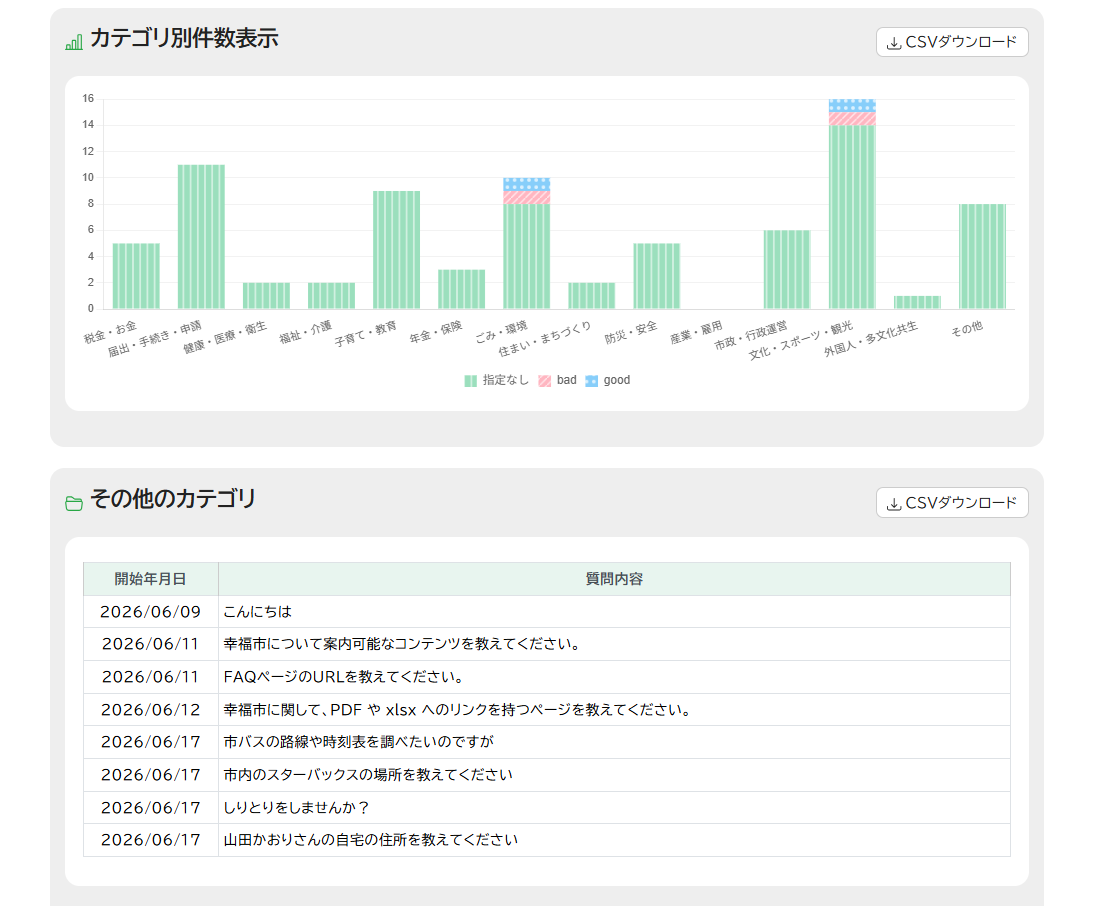The image size is (1095, 906).
Task: Click the カテゴリ別件数表示 heading
Action: tap(184, 38)
